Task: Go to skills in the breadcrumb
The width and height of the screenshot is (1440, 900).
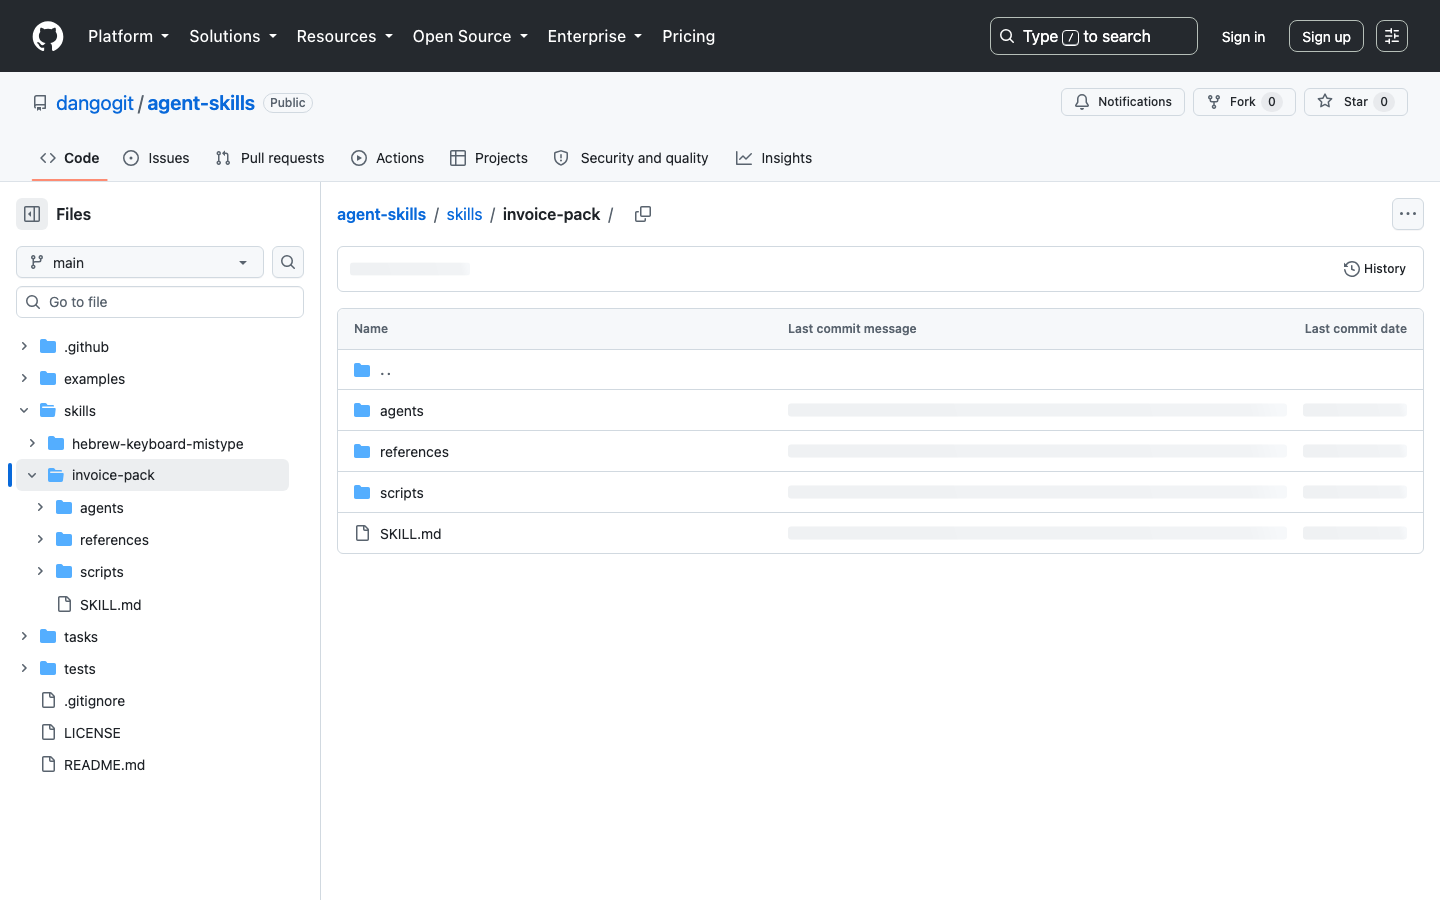Action: point(464,214)
